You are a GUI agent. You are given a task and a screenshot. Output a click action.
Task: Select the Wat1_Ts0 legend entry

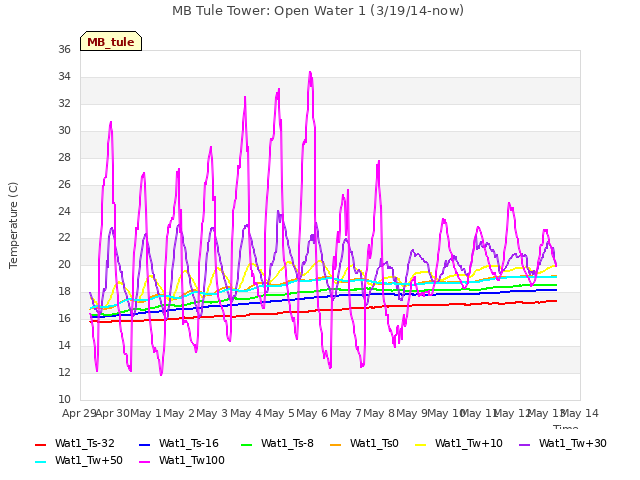click(364, 444)
